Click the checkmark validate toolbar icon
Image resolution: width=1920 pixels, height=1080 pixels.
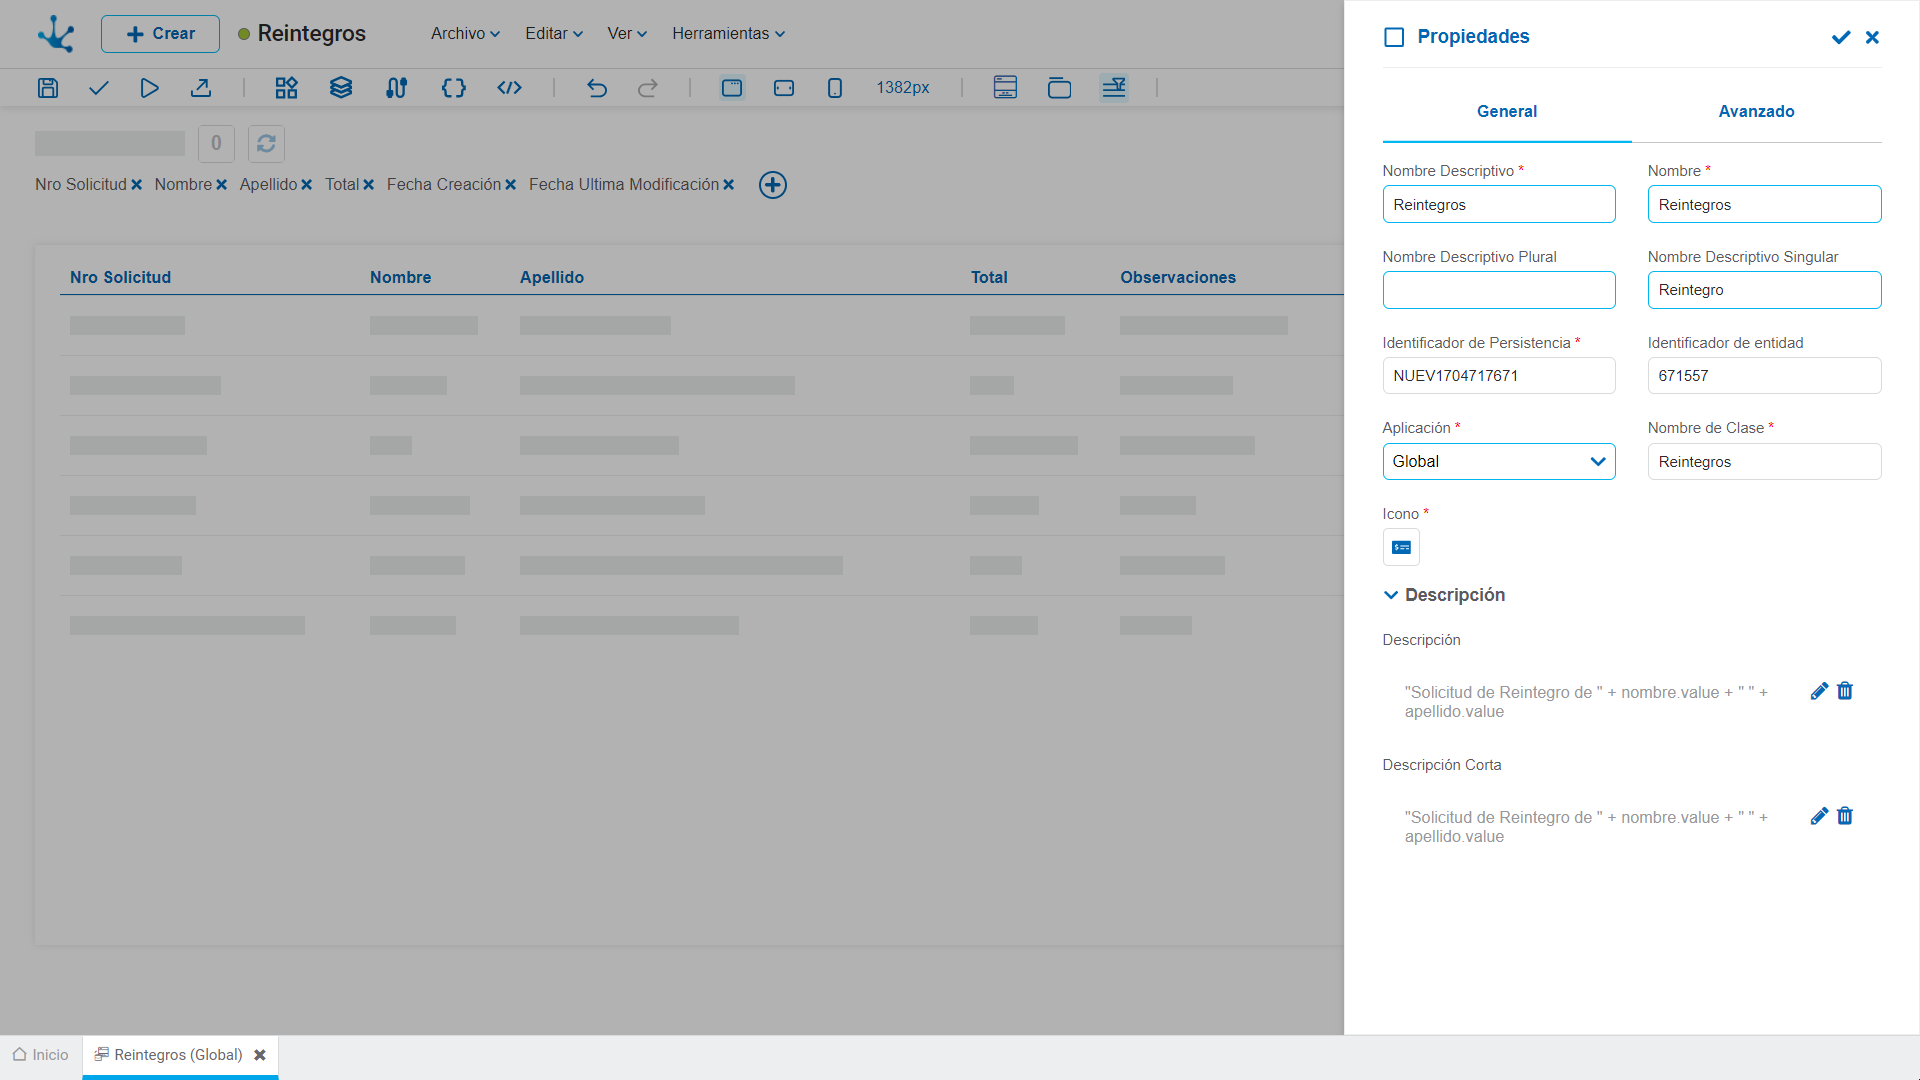pyautogui.click(x=98, y=88)
